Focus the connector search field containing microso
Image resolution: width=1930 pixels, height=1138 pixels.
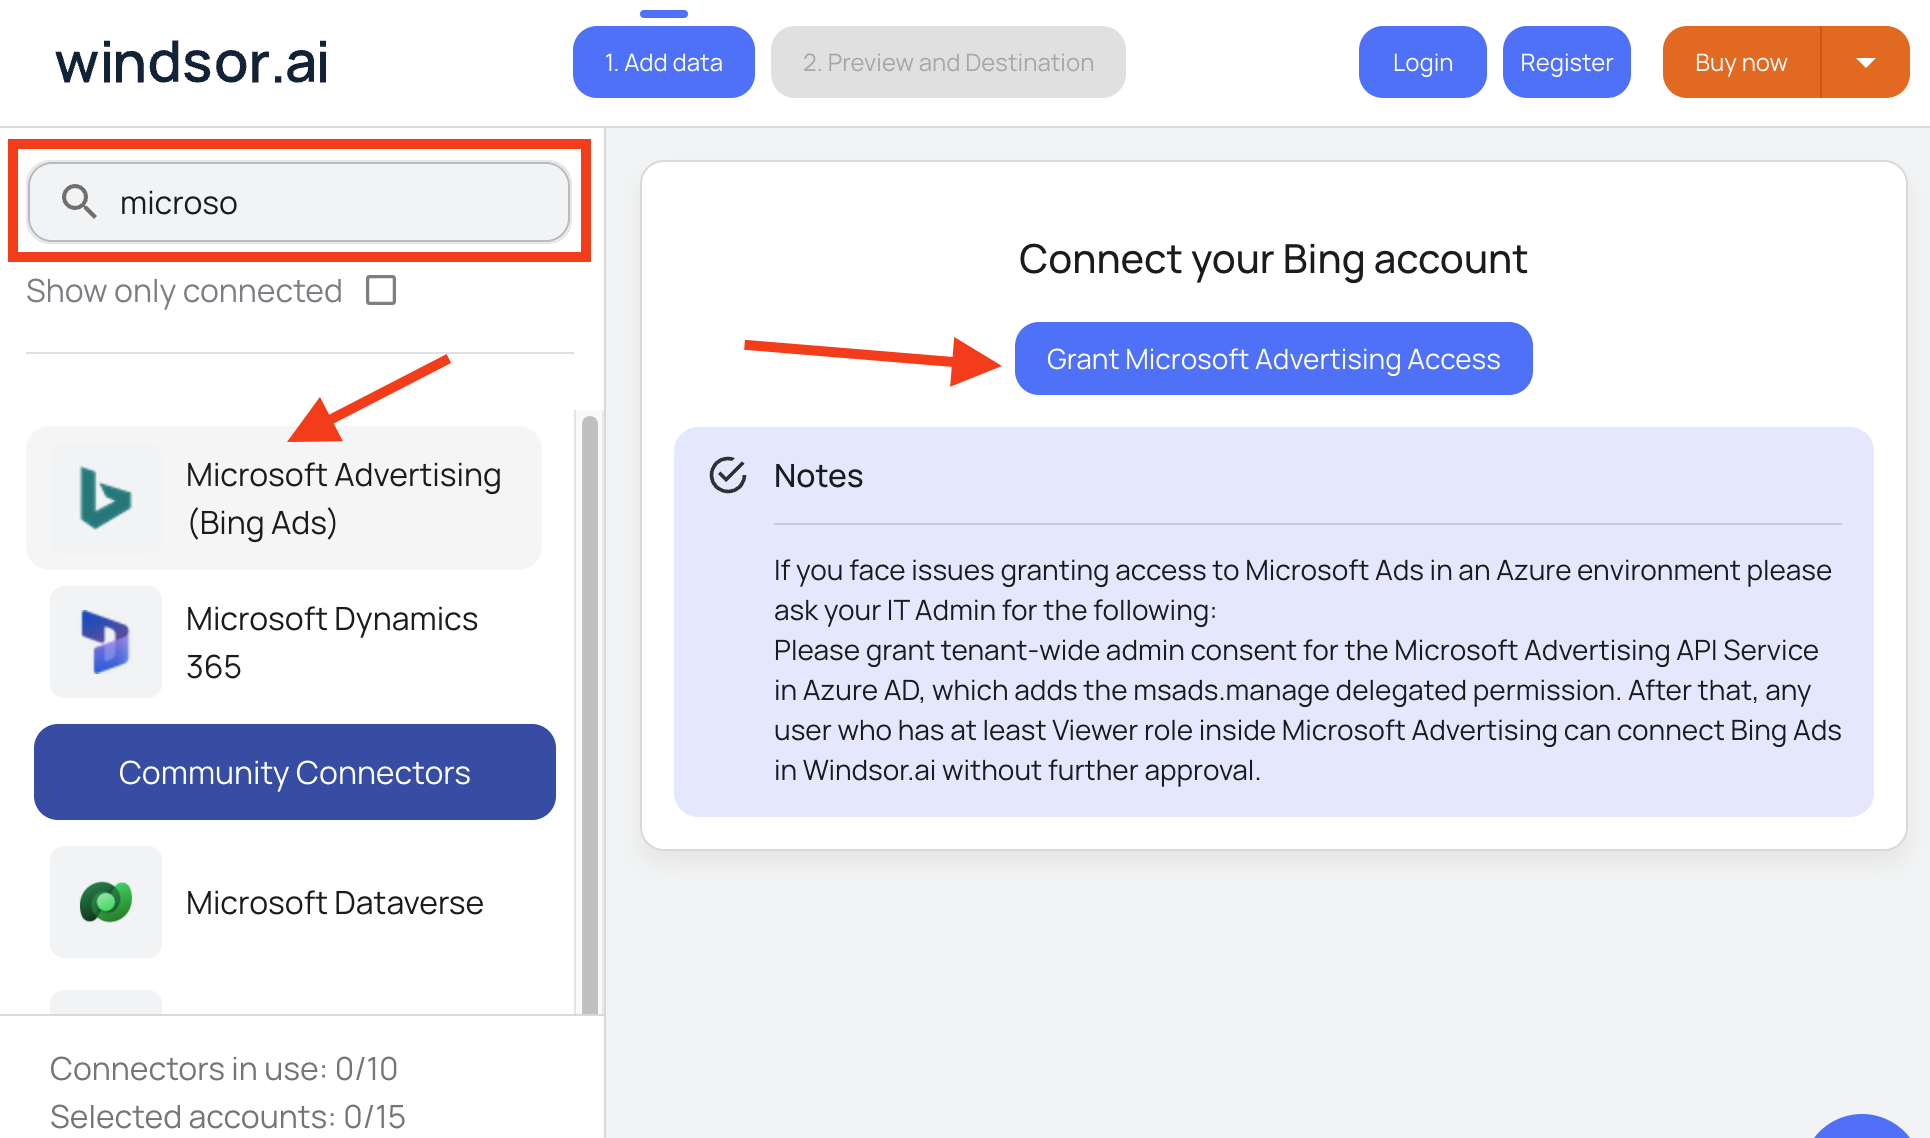point(299,202)
